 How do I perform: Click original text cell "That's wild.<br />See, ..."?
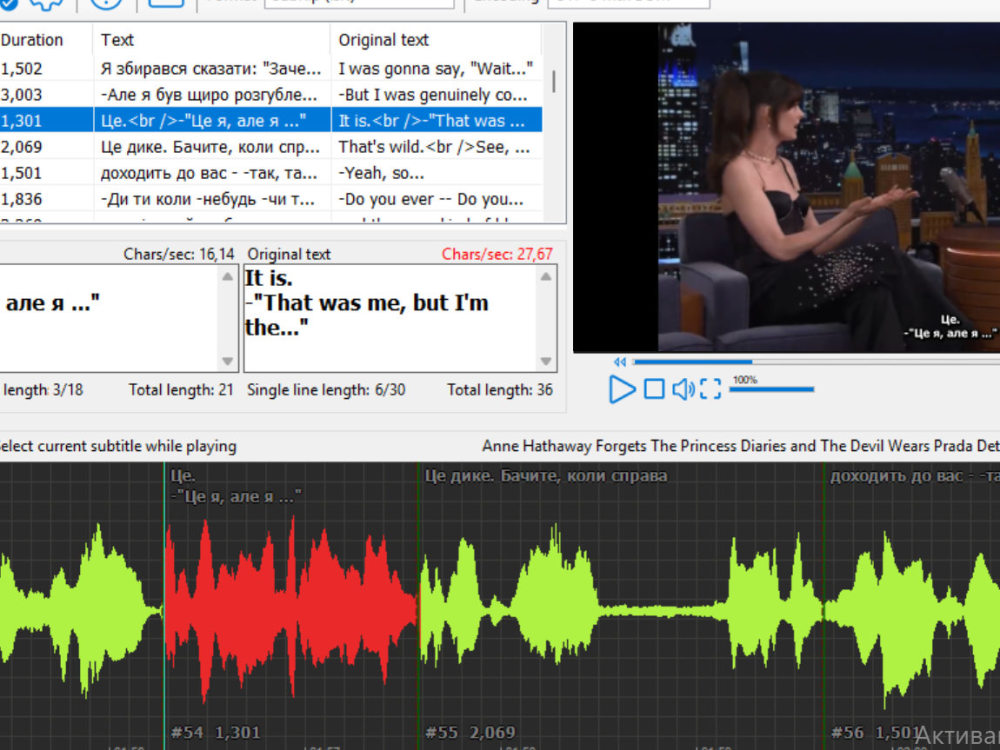coord(436,147)
